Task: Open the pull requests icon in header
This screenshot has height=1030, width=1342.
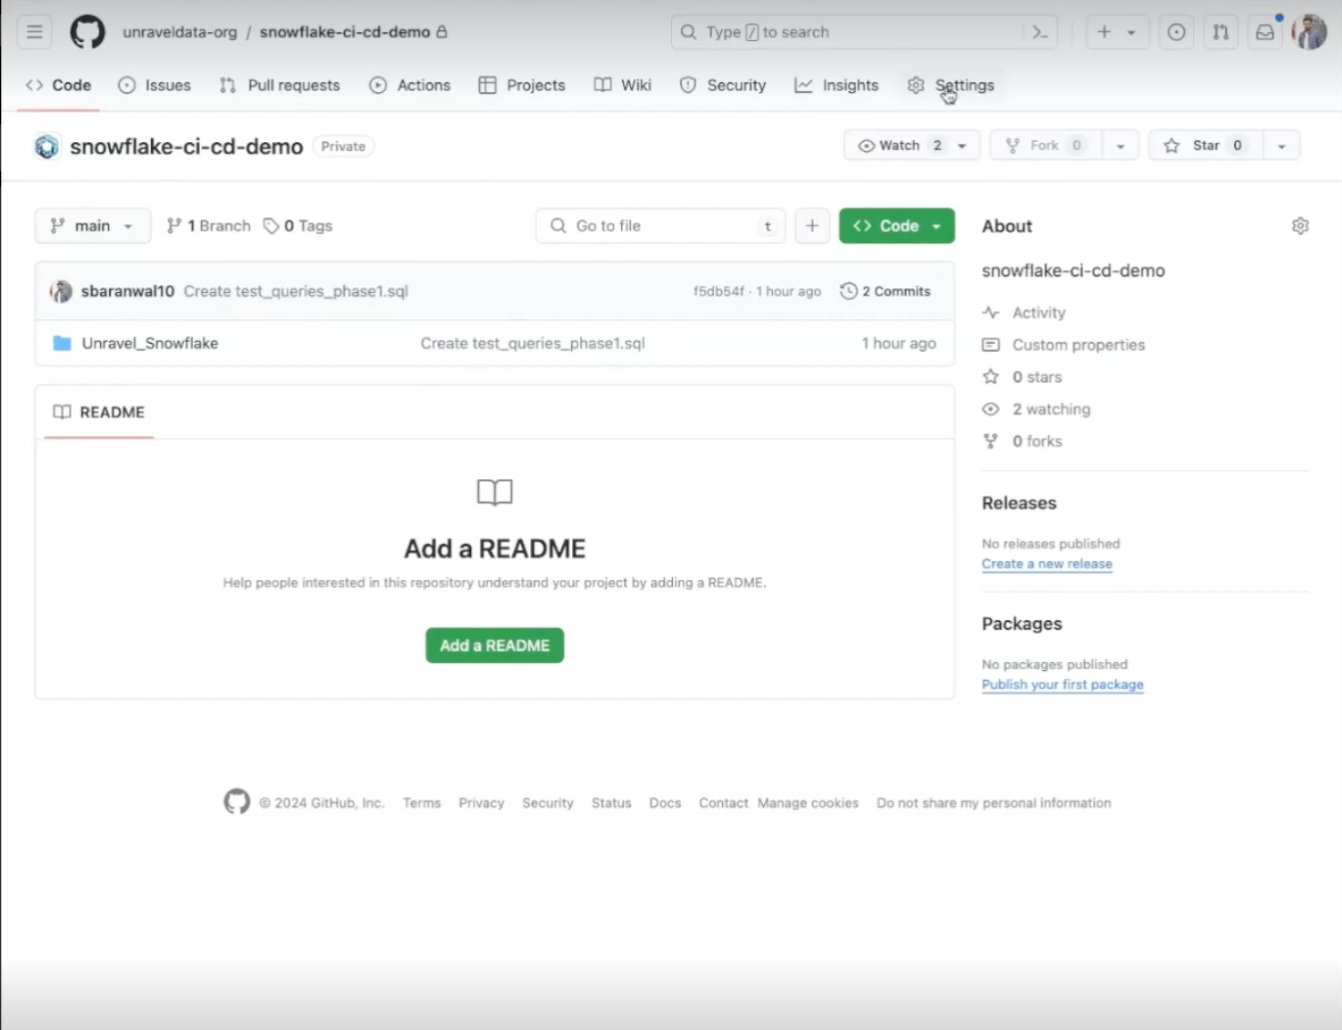Action: [x=1220, y=32]
